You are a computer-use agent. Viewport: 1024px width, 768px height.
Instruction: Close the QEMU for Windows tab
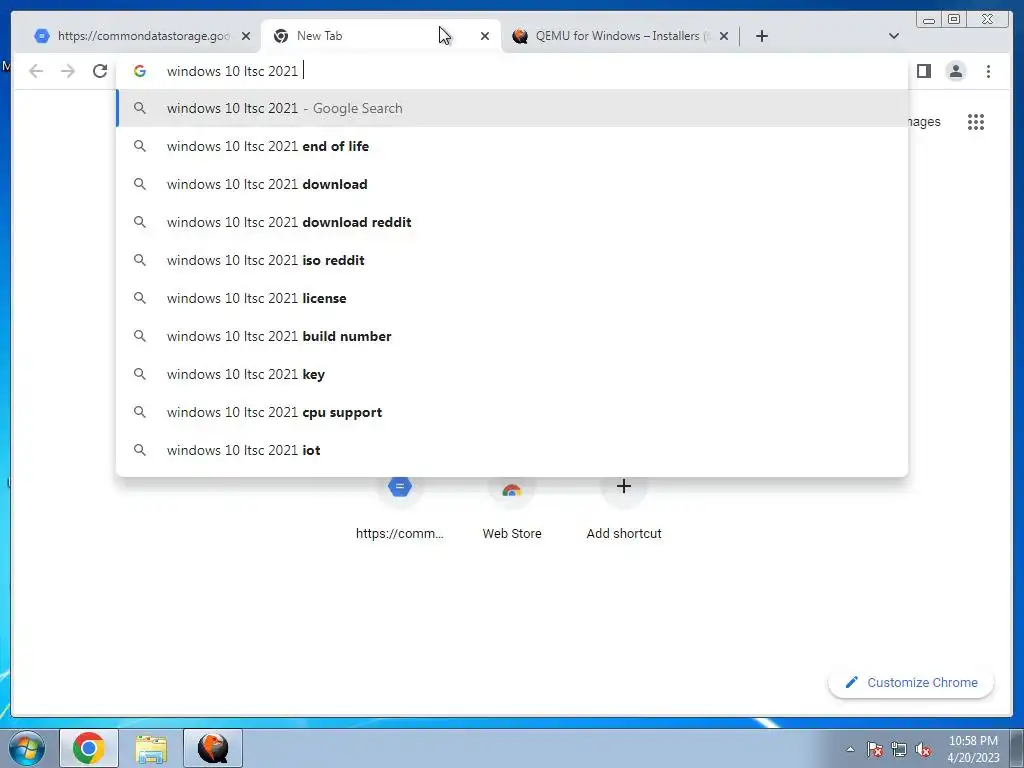click(724, 36)
